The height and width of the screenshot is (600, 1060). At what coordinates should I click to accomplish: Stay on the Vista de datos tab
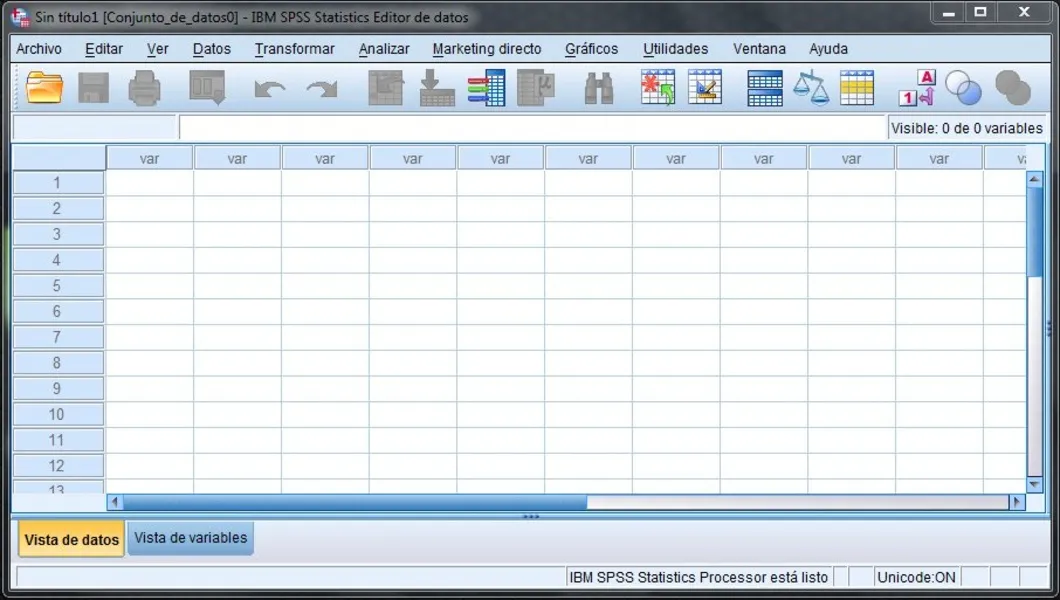click(70, 538)
